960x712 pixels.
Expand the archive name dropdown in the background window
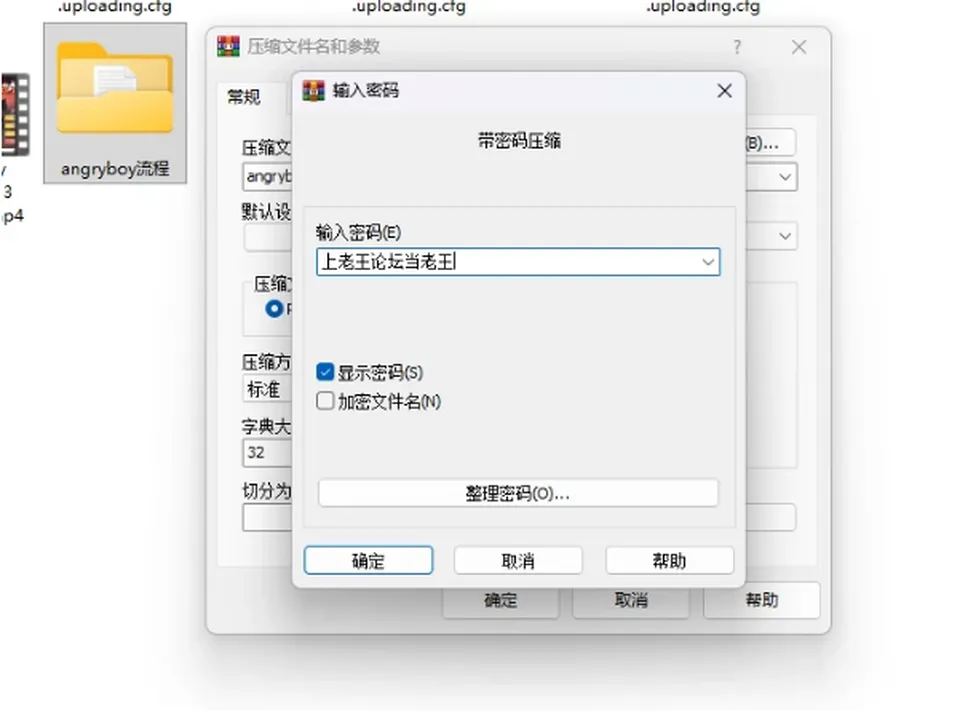(785, 178)
